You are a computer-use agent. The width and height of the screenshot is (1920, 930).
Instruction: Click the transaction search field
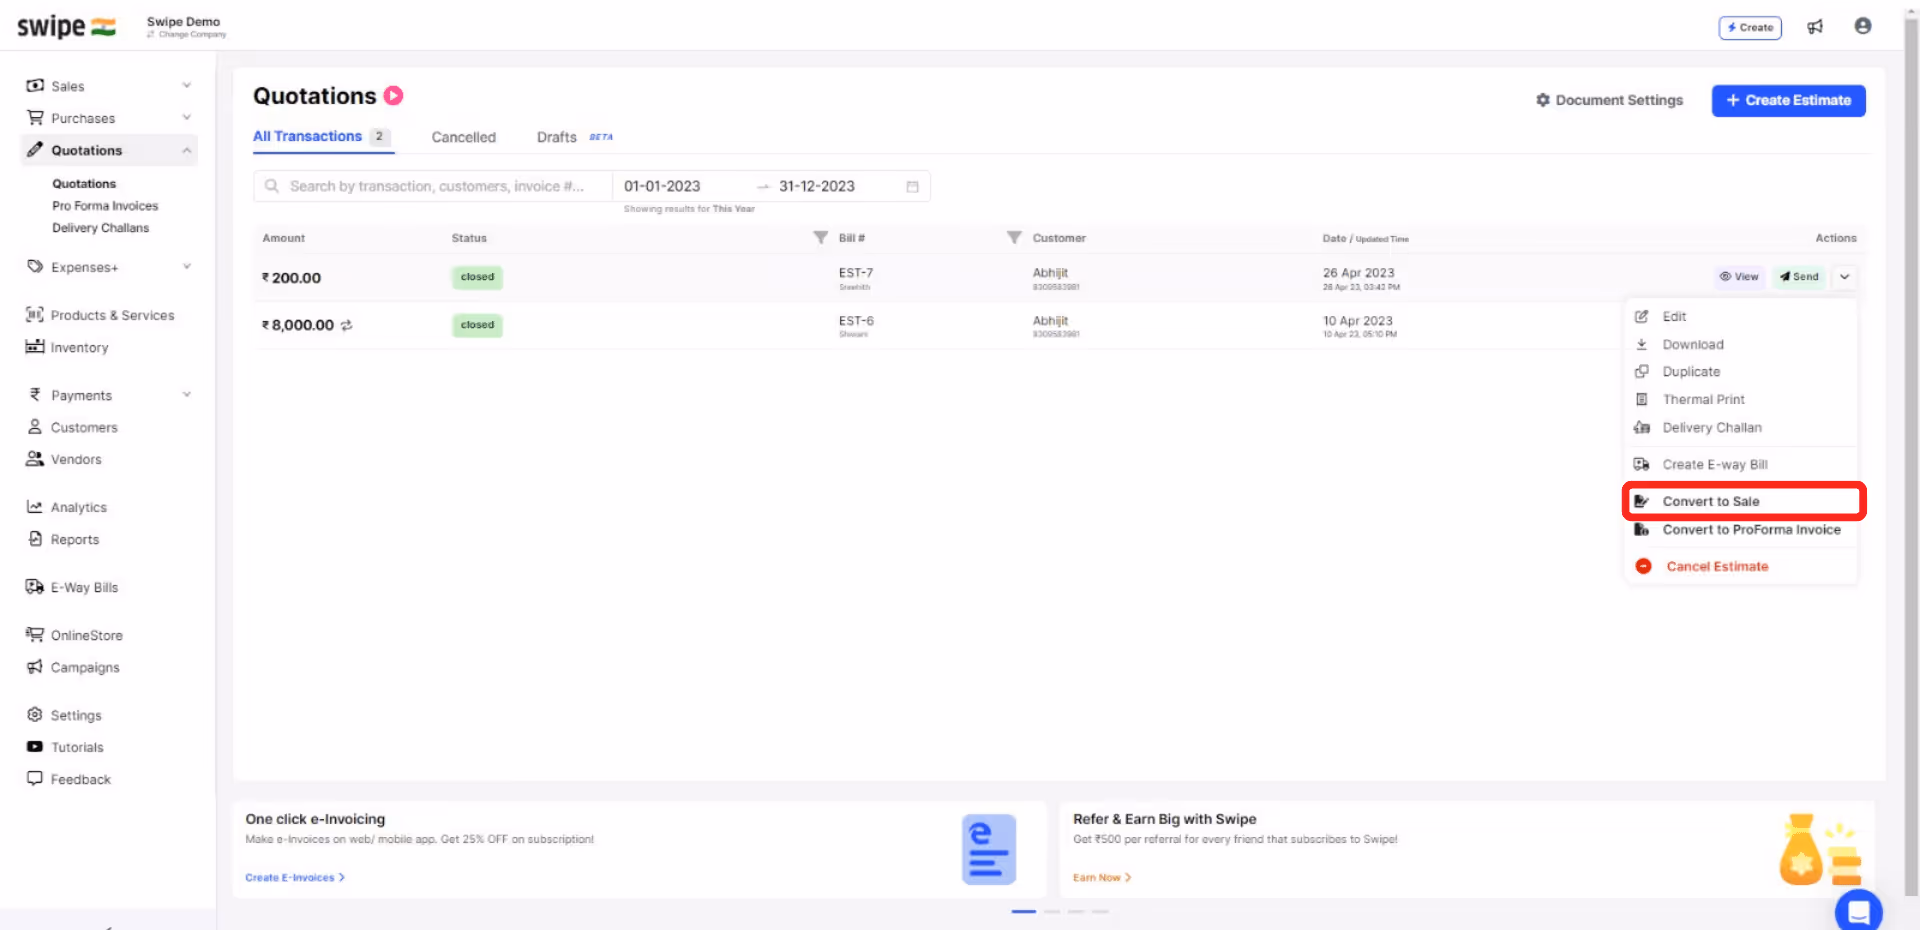[x=433, y=186]
